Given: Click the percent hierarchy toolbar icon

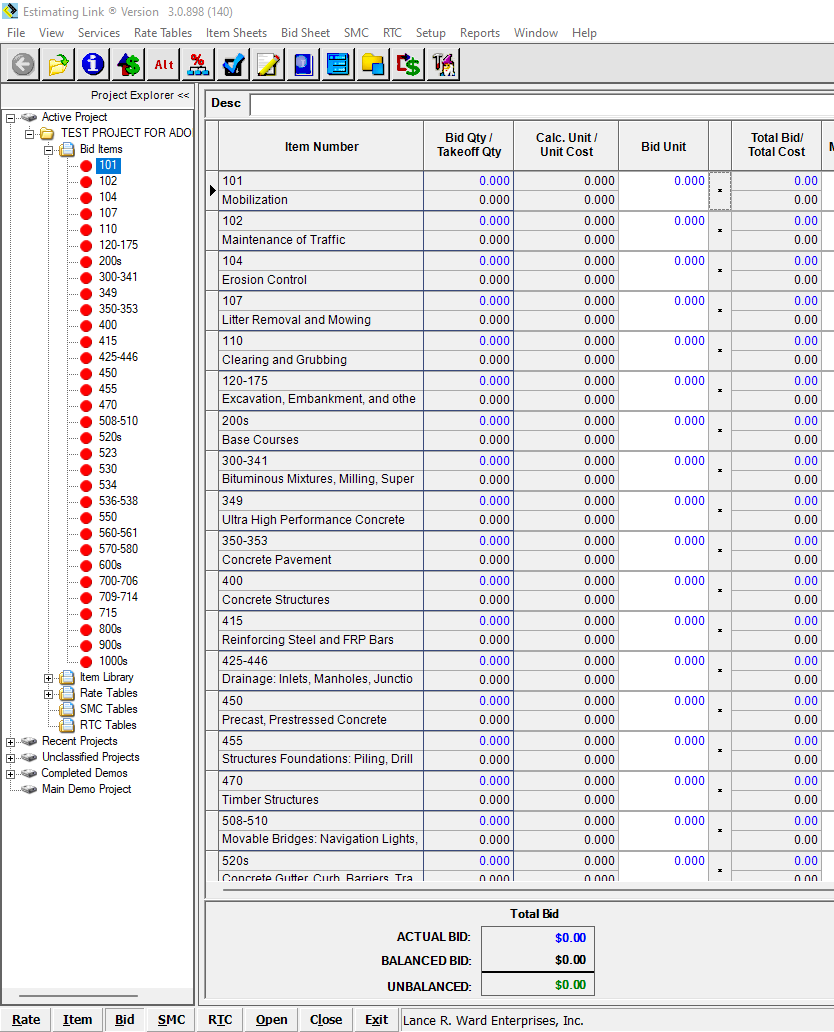Looking at the screenshot, I should (x=198, y=64).
